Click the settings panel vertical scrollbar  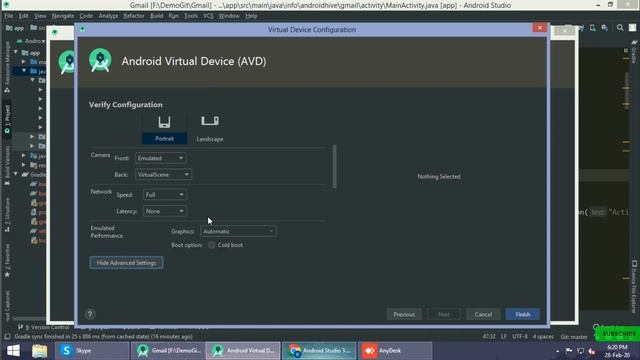[x=335, y=166]
